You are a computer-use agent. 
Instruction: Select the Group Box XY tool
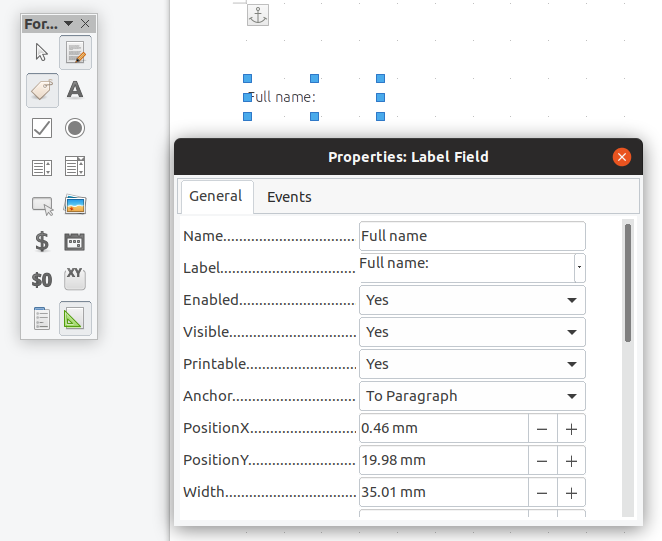(x=75, y=279)
